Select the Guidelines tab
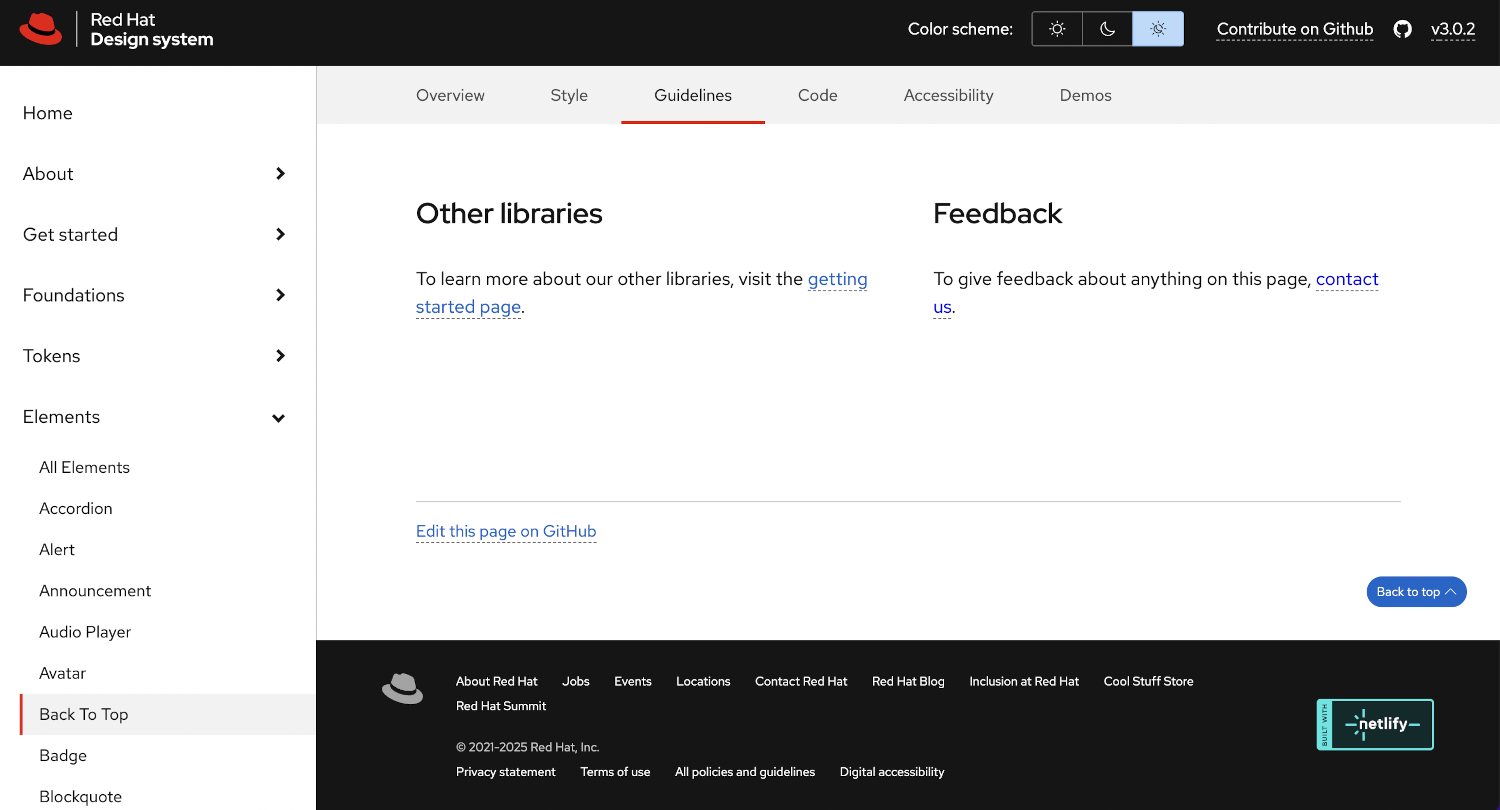 [693, 95]
